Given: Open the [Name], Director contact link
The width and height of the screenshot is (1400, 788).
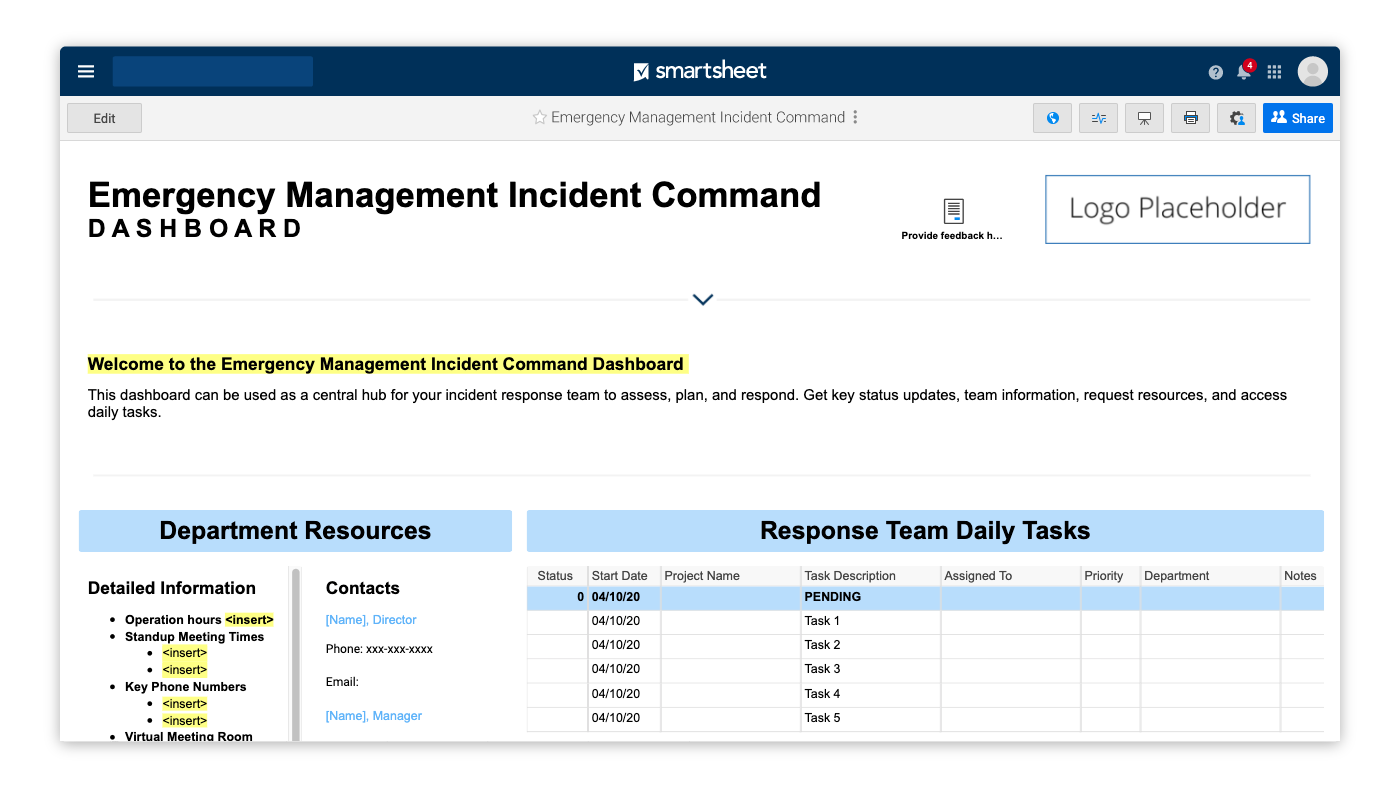Looking at the screenshot, I should [x=371, y=620].
